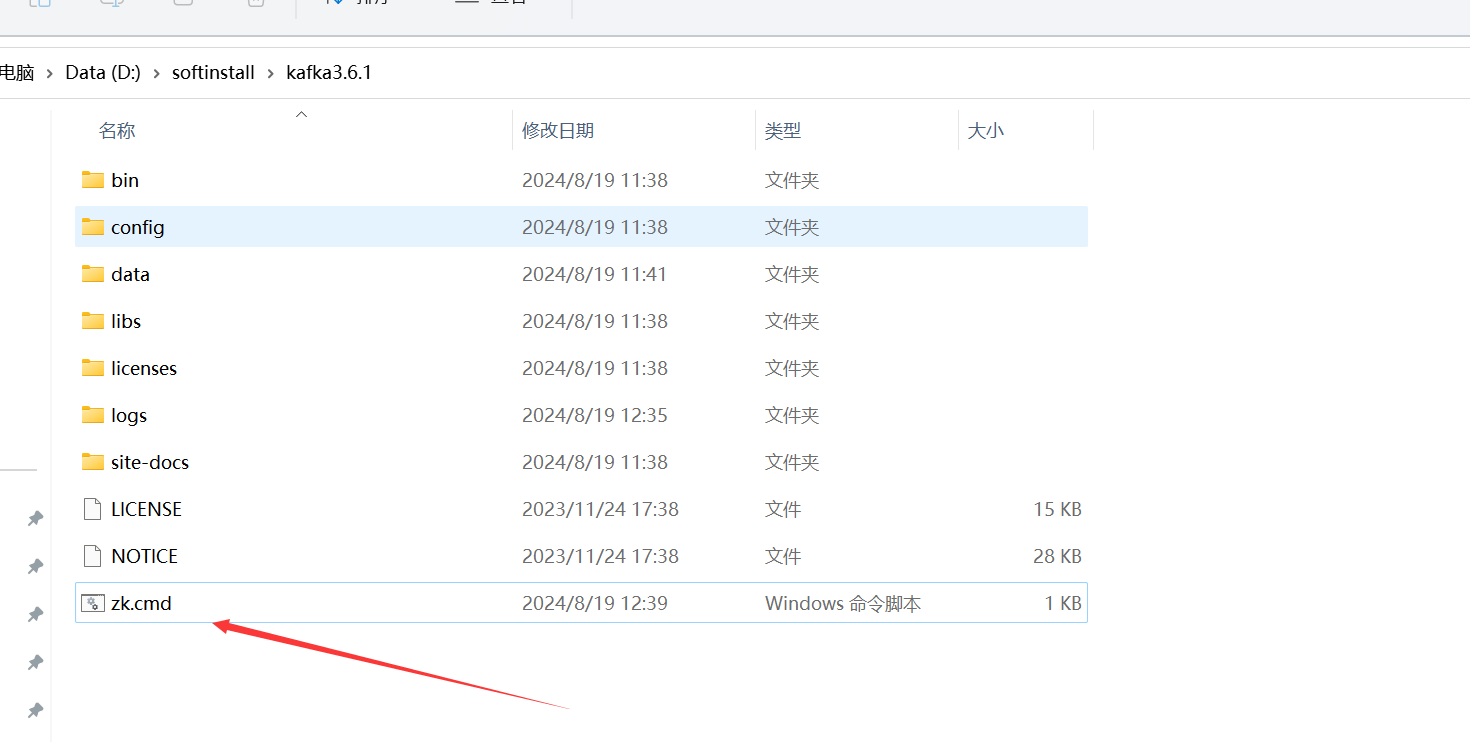The height and width of the screenshot is (742, 1470).
Task: Select the folder name bin
Action: [x=125, y=180]
